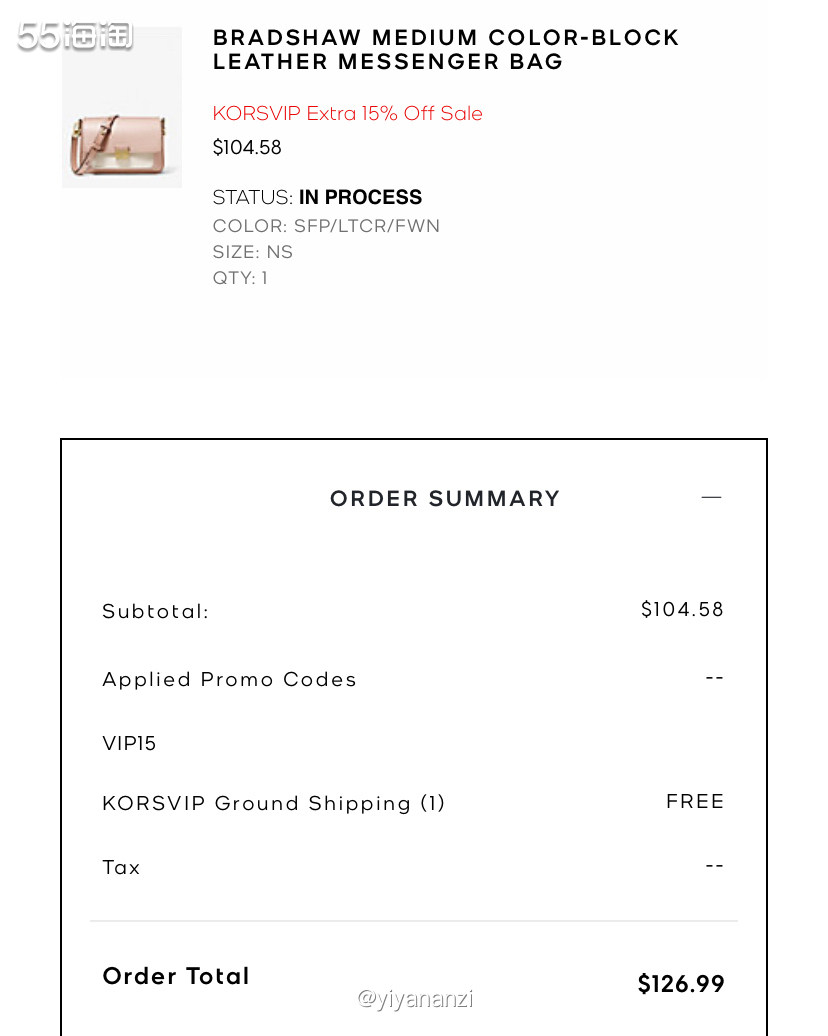
Task: Click the SIZE: NS line
Action: tap(253, 252)
